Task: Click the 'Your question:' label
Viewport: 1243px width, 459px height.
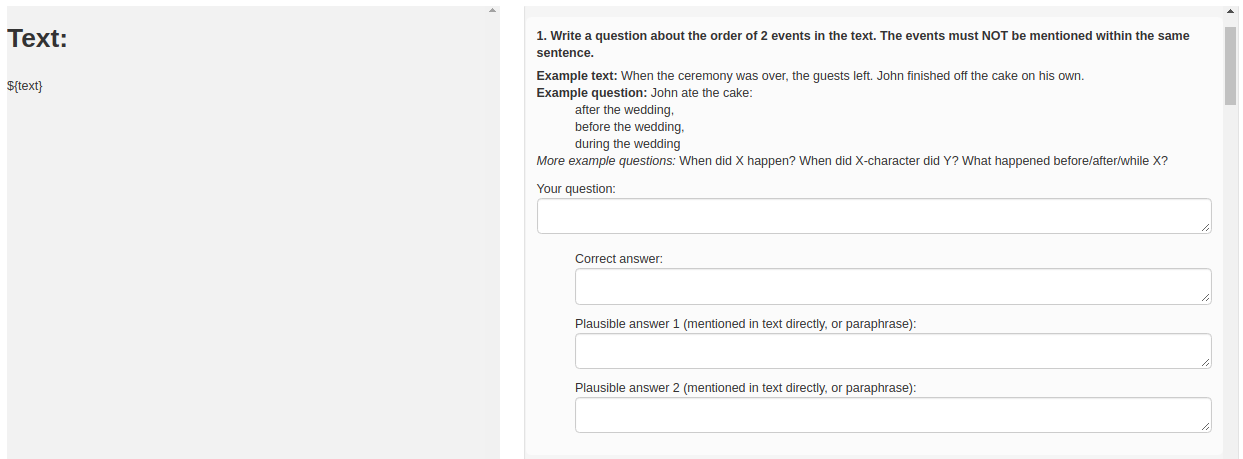Action: (x=576, y=188)
